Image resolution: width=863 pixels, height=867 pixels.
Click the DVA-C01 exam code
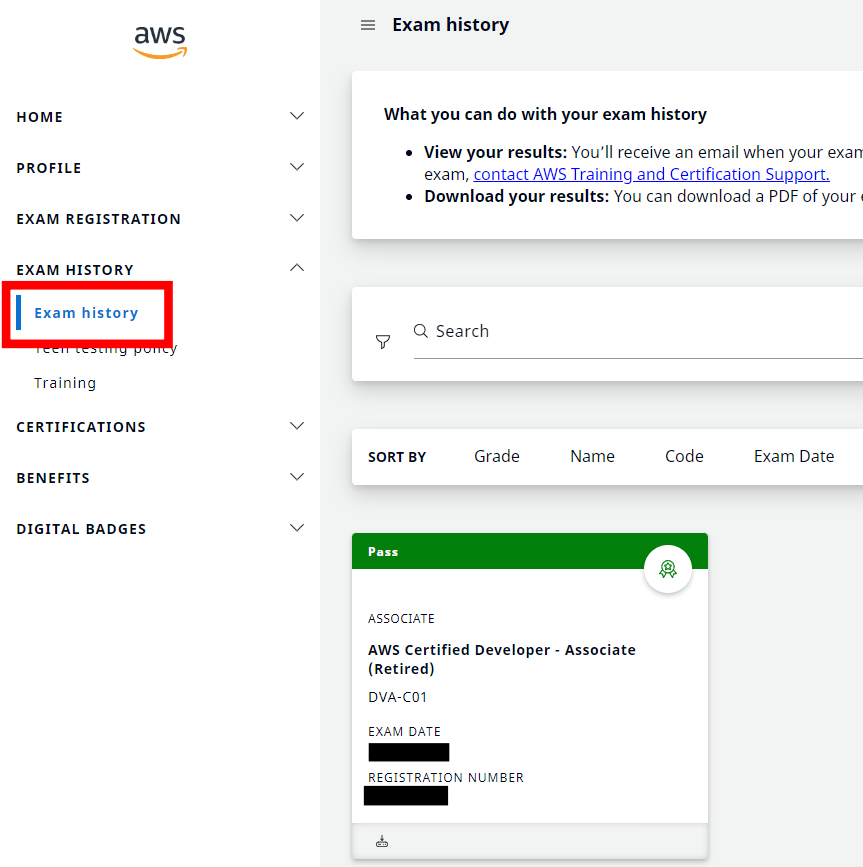click(x=397, y=697)
